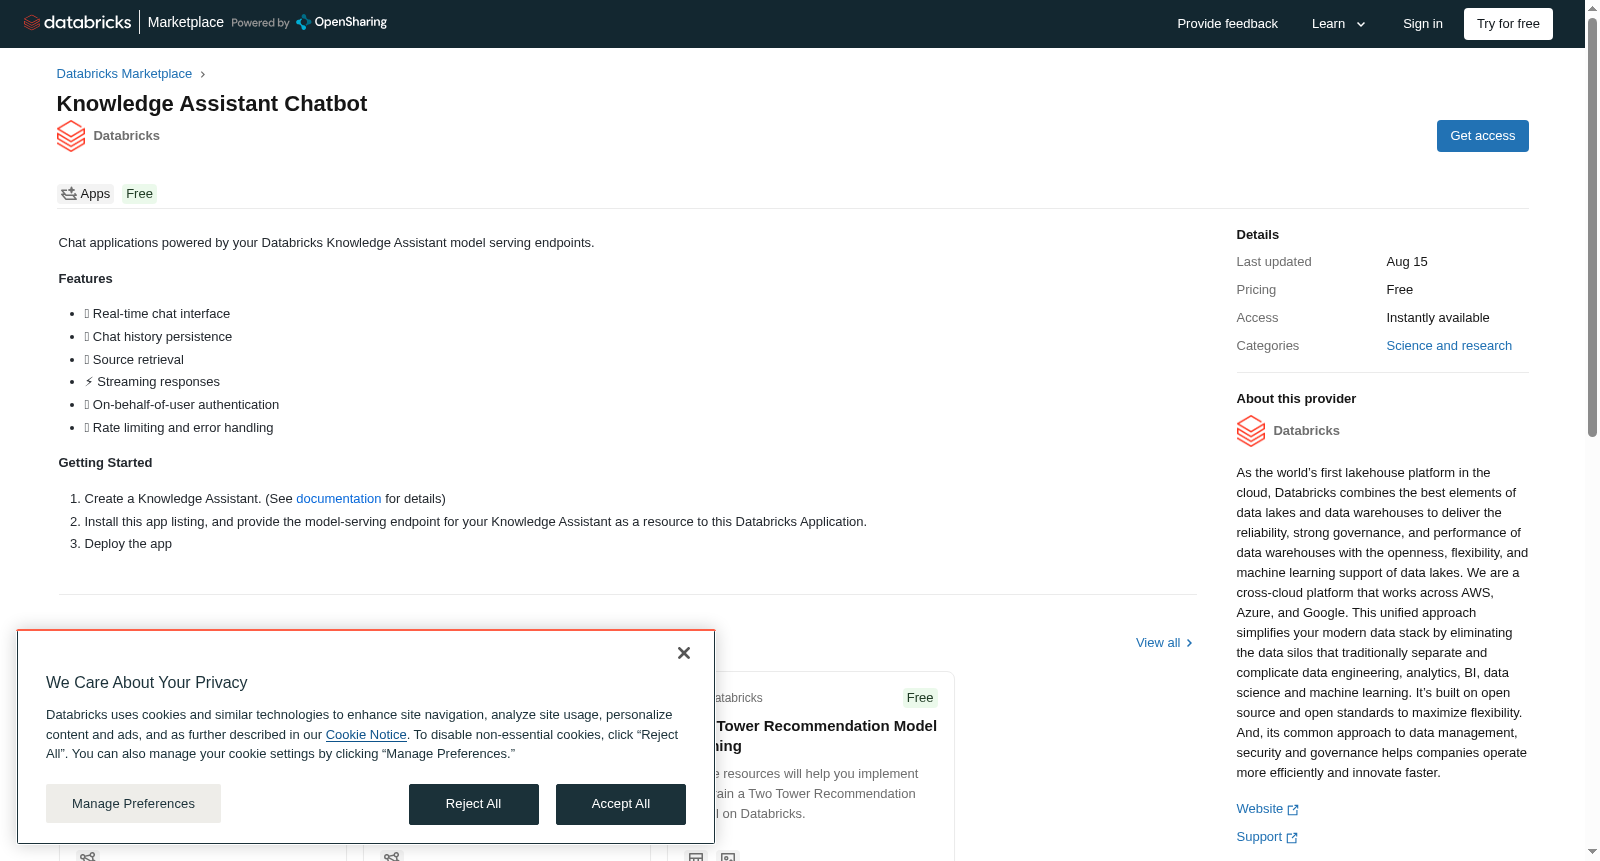This screenshot has width=1600, height=861.
Task: Open the Science and research category link
Action: tap(1449, 346)
